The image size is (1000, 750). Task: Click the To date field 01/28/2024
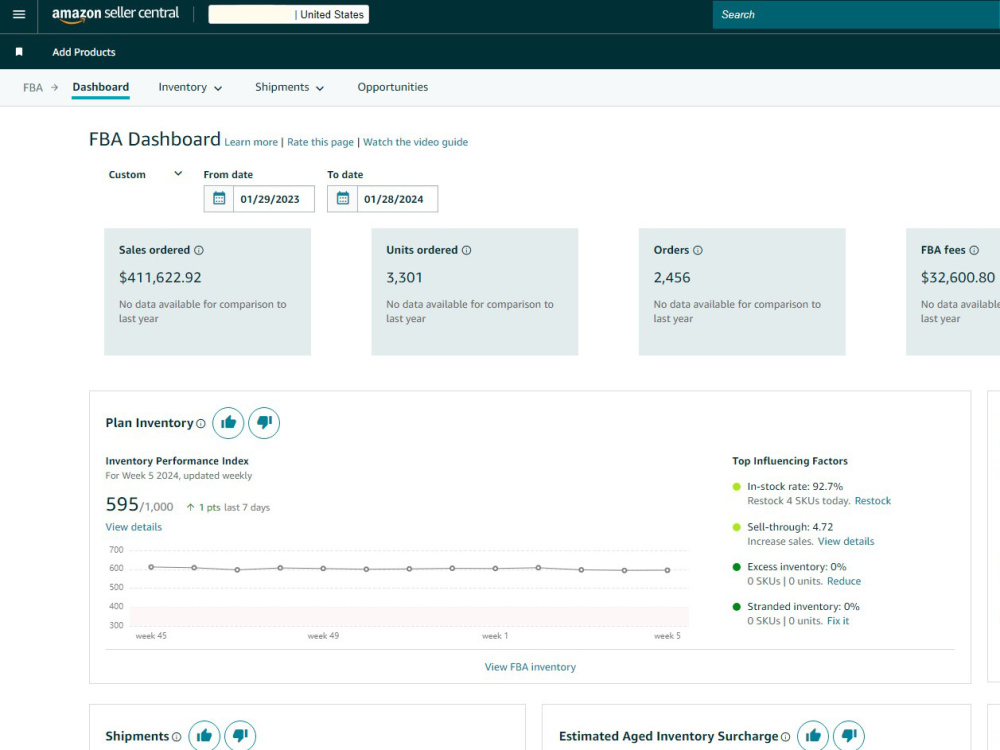click(397, 199)
